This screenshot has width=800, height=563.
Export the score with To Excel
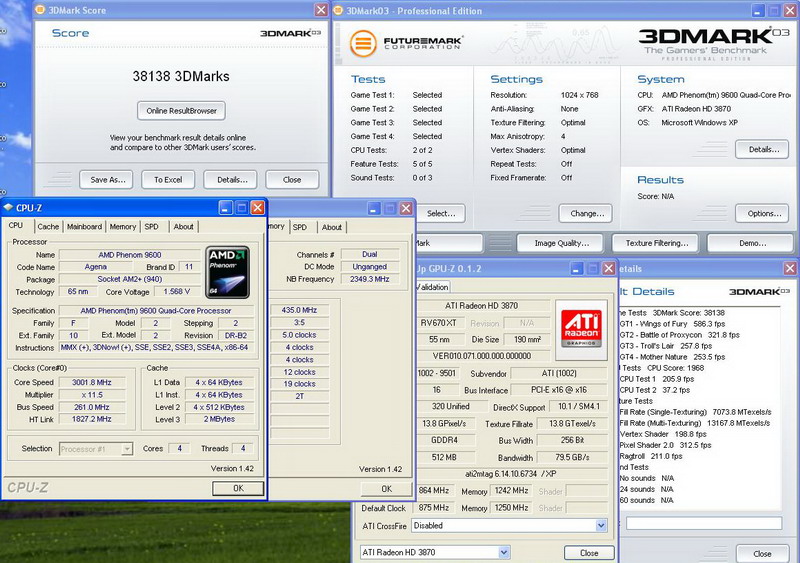pyautogui.click(x=168, y=180)
